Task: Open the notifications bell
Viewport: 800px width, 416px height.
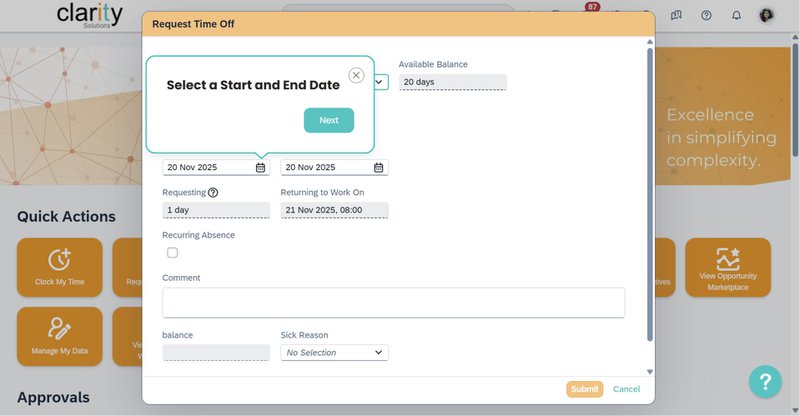Action: tap(736, 15)
